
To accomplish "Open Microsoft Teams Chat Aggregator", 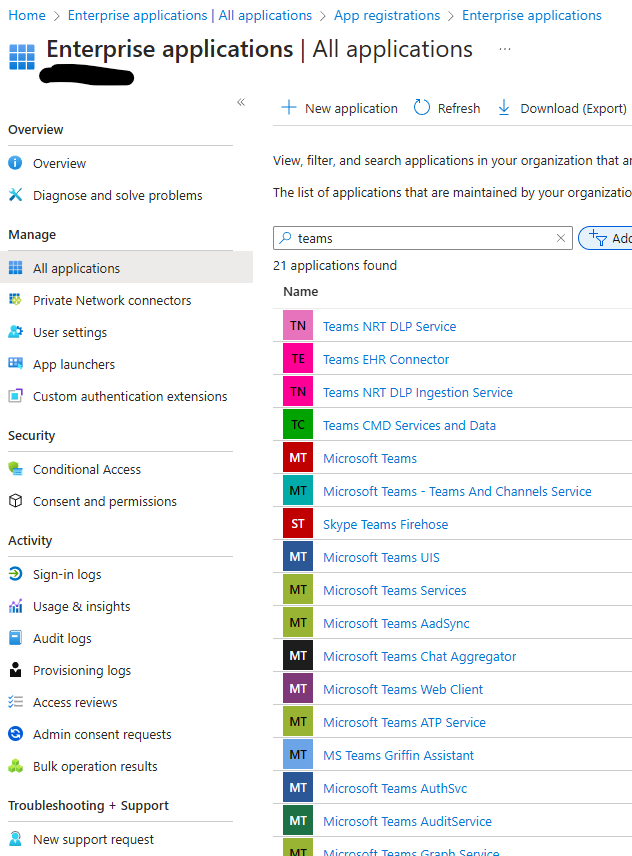I will coord(419,656).
